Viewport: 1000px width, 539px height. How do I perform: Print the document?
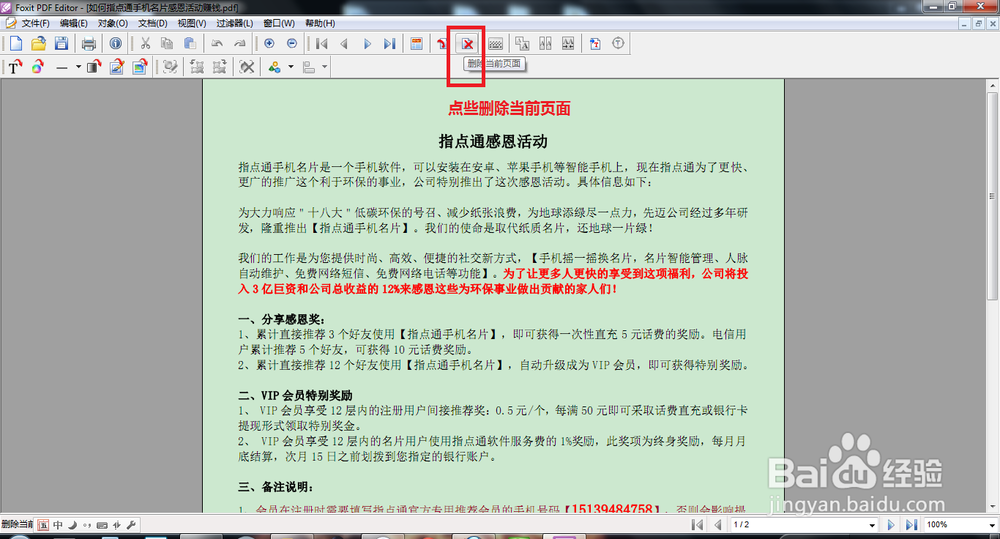[89, 43]
